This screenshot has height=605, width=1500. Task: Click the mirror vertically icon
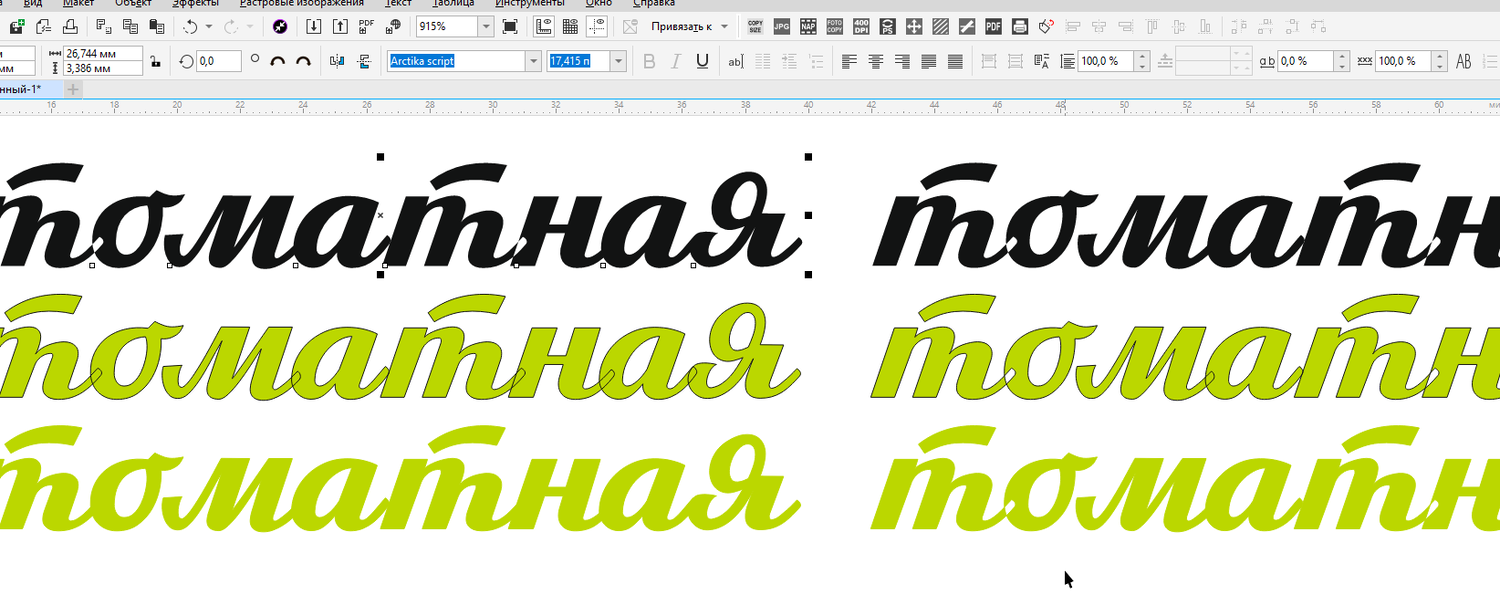pos(363,61)
